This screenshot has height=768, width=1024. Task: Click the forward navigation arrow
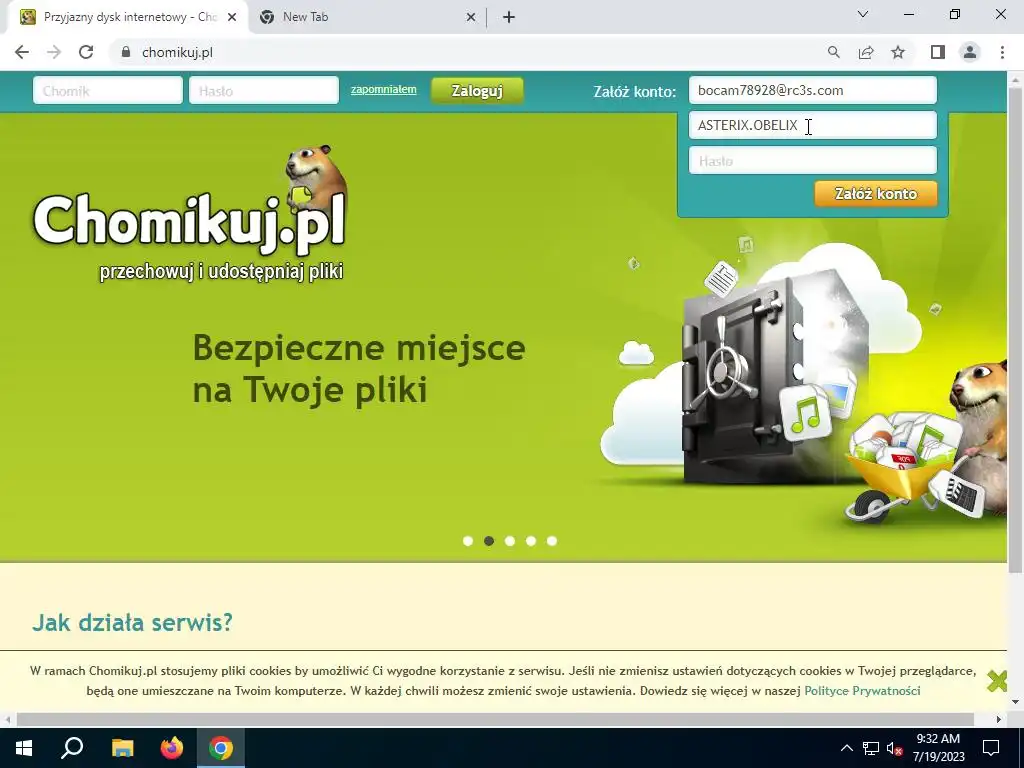point(54,52)
